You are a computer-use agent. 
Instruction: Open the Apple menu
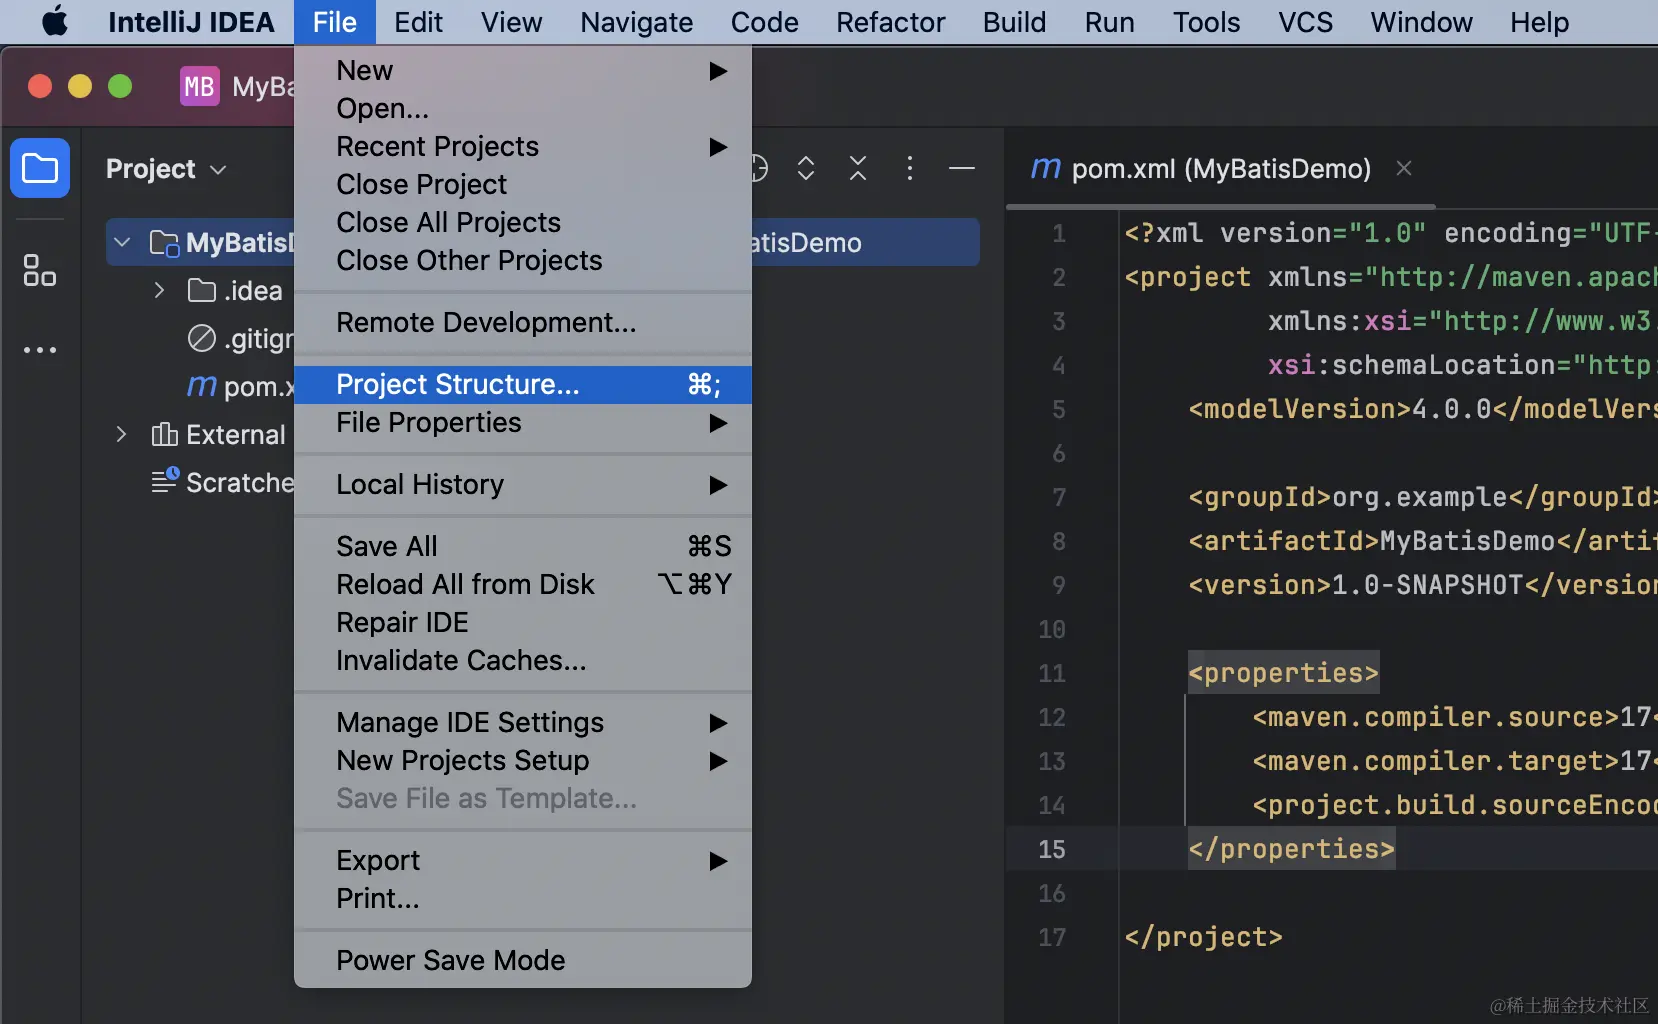pos(55,22)
